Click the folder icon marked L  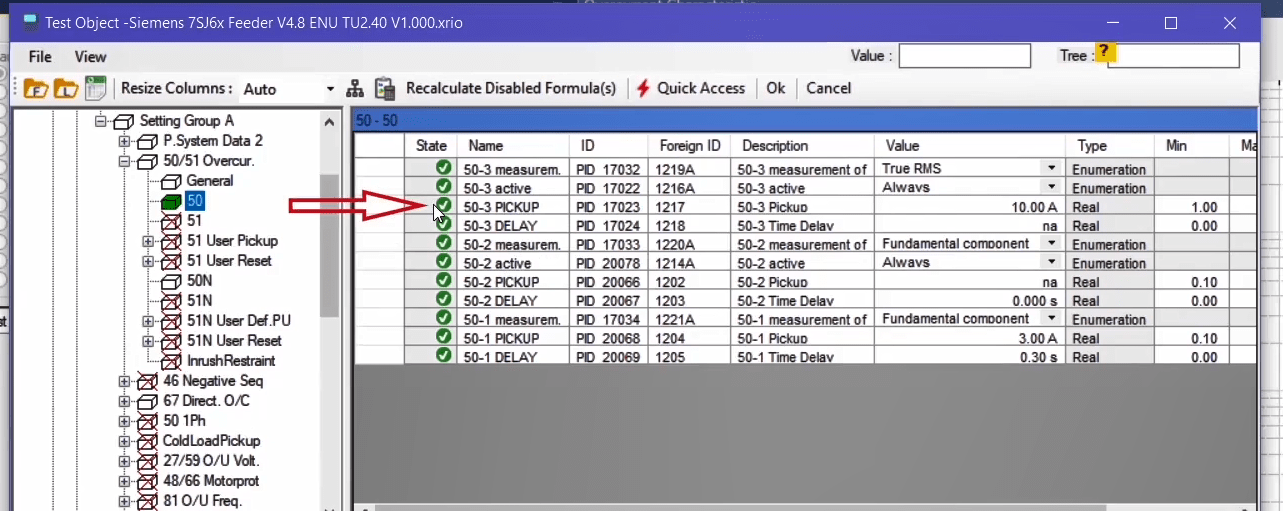[x=66, y=88]
